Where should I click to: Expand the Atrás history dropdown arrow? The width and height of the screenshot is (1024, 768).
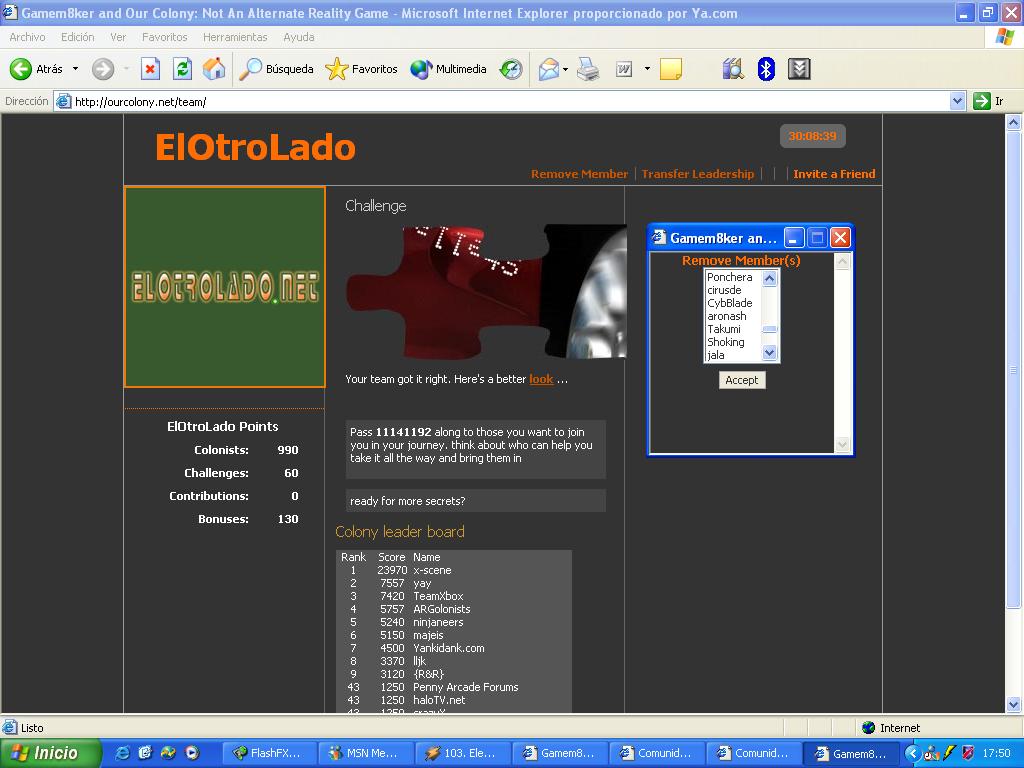click(x=75, y=69)
